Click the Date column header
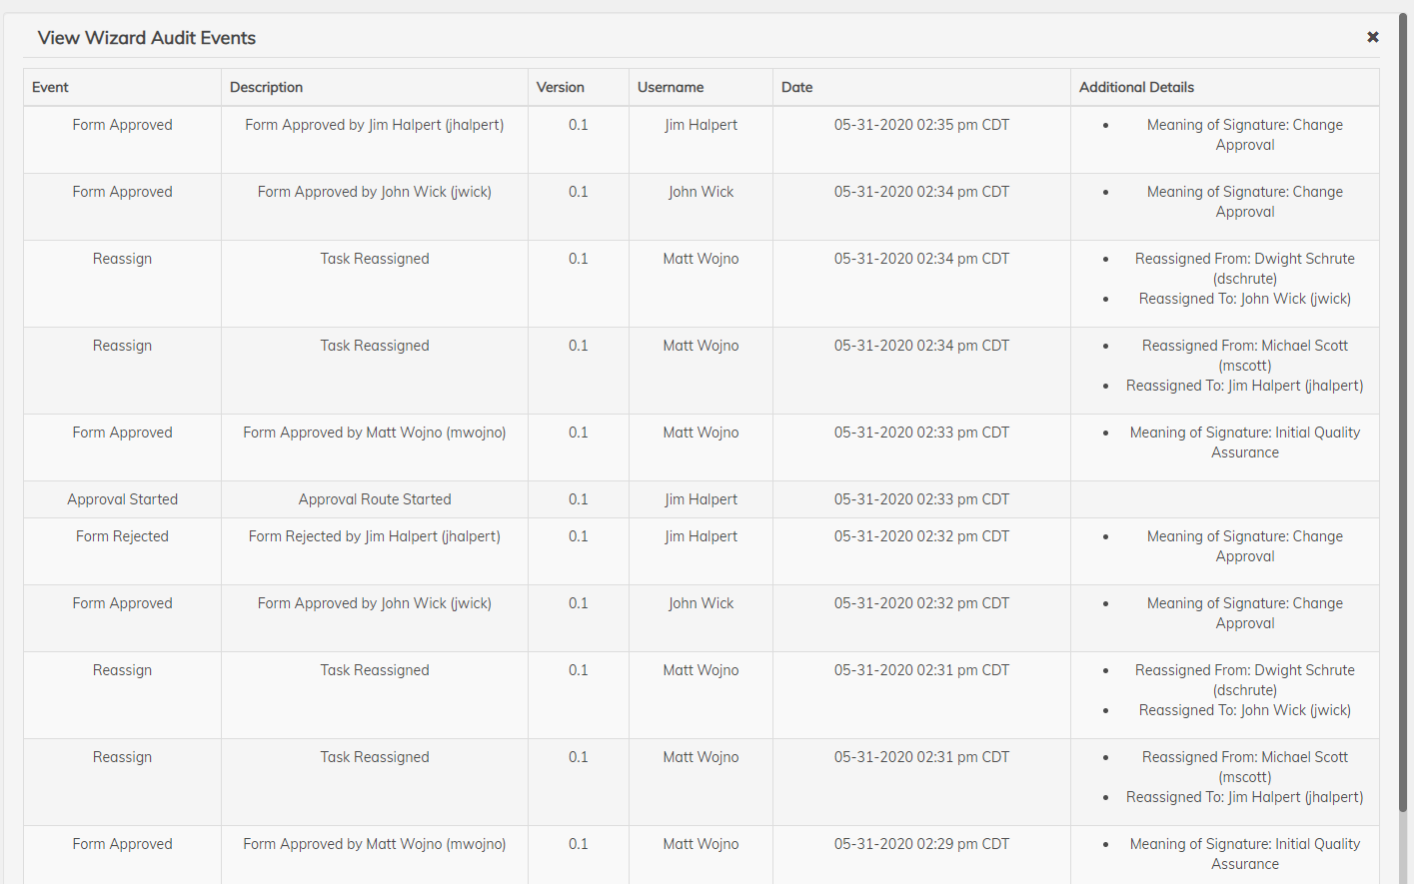Image resolution: width=1414 pixels, height=884 pixels. pos(797,87)
